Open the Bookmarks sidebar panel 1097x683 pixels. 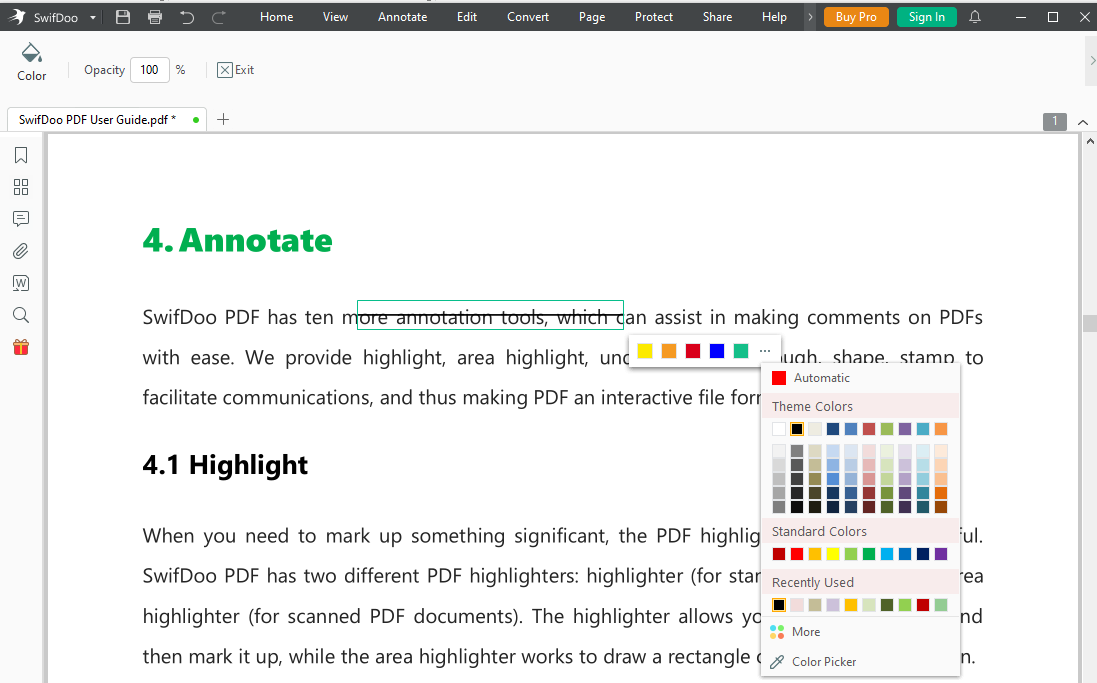[x=21, y=155]
